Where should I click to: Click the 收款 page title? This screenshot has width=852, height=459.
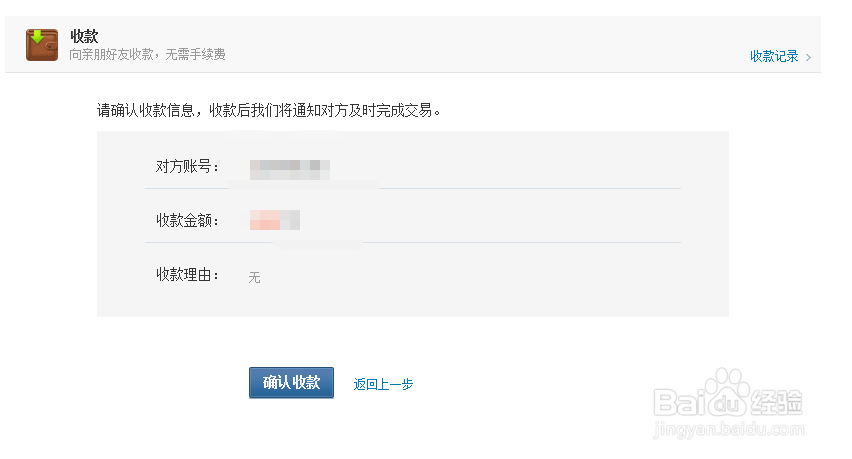[84, 36]
